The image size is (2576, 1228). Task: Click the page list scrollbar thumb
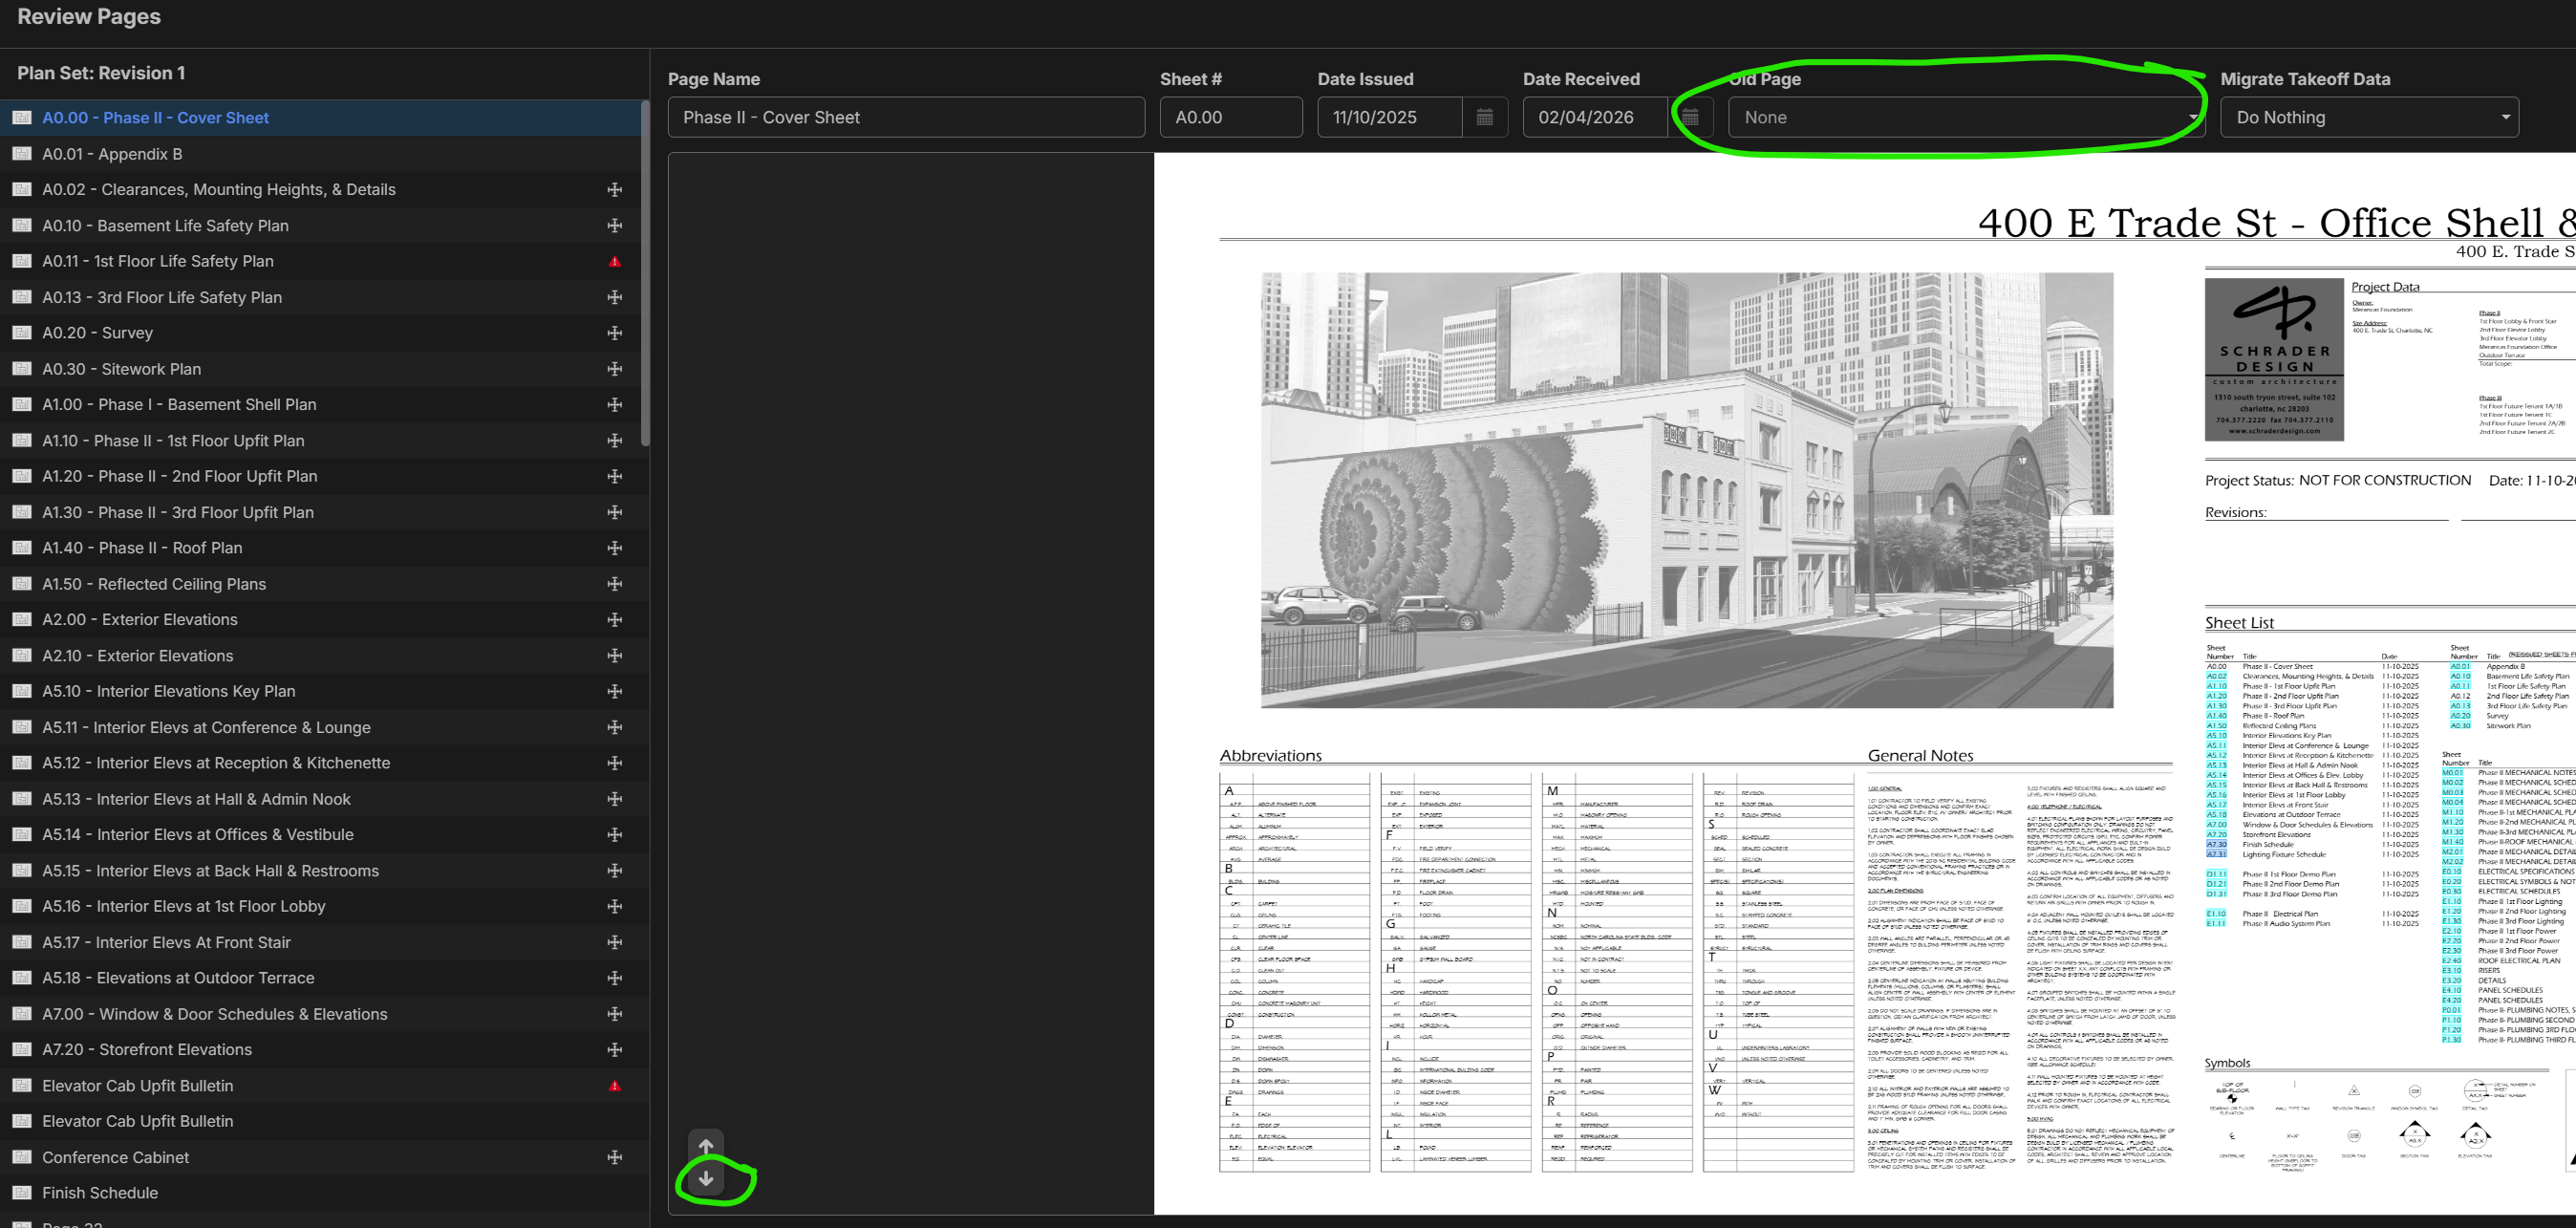tap(645, 270)
